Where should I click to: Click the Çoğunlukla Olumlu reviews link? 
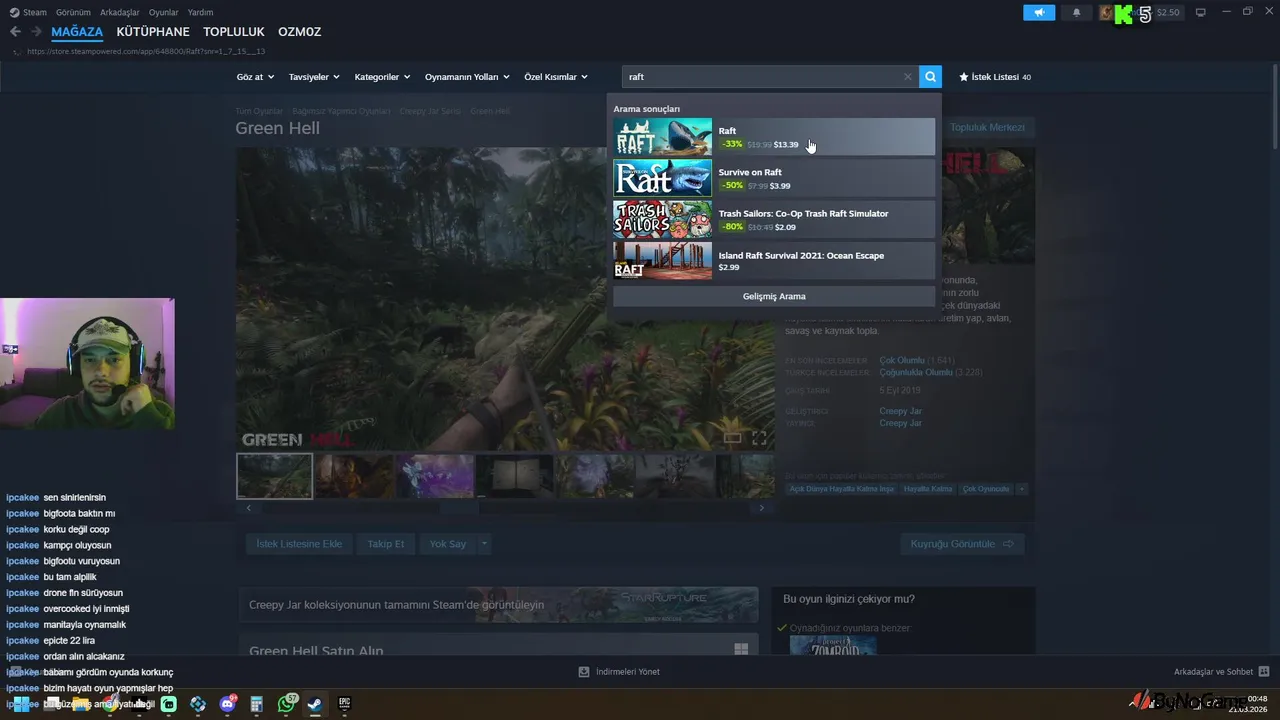point(916,372)
